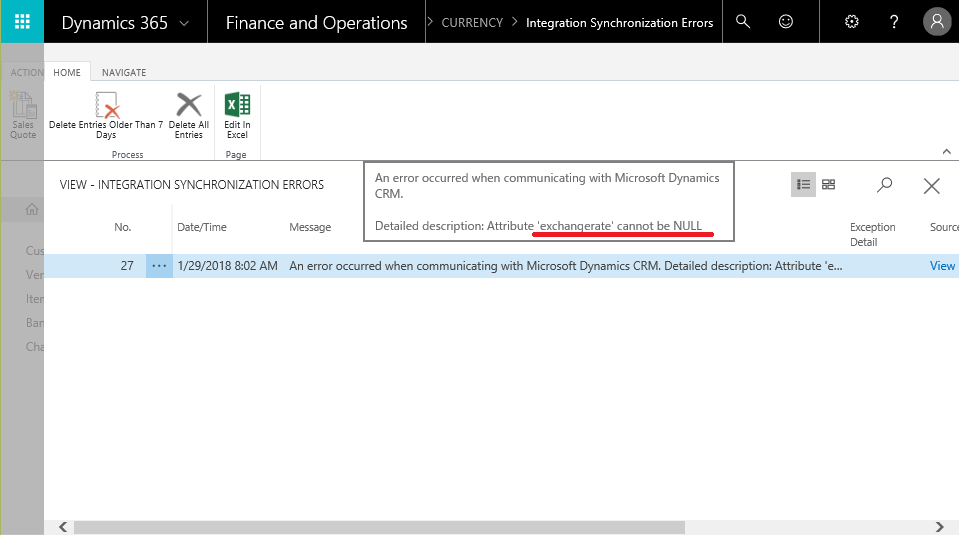Click Delete Entries Older Than 7 Days

[106, 116]
